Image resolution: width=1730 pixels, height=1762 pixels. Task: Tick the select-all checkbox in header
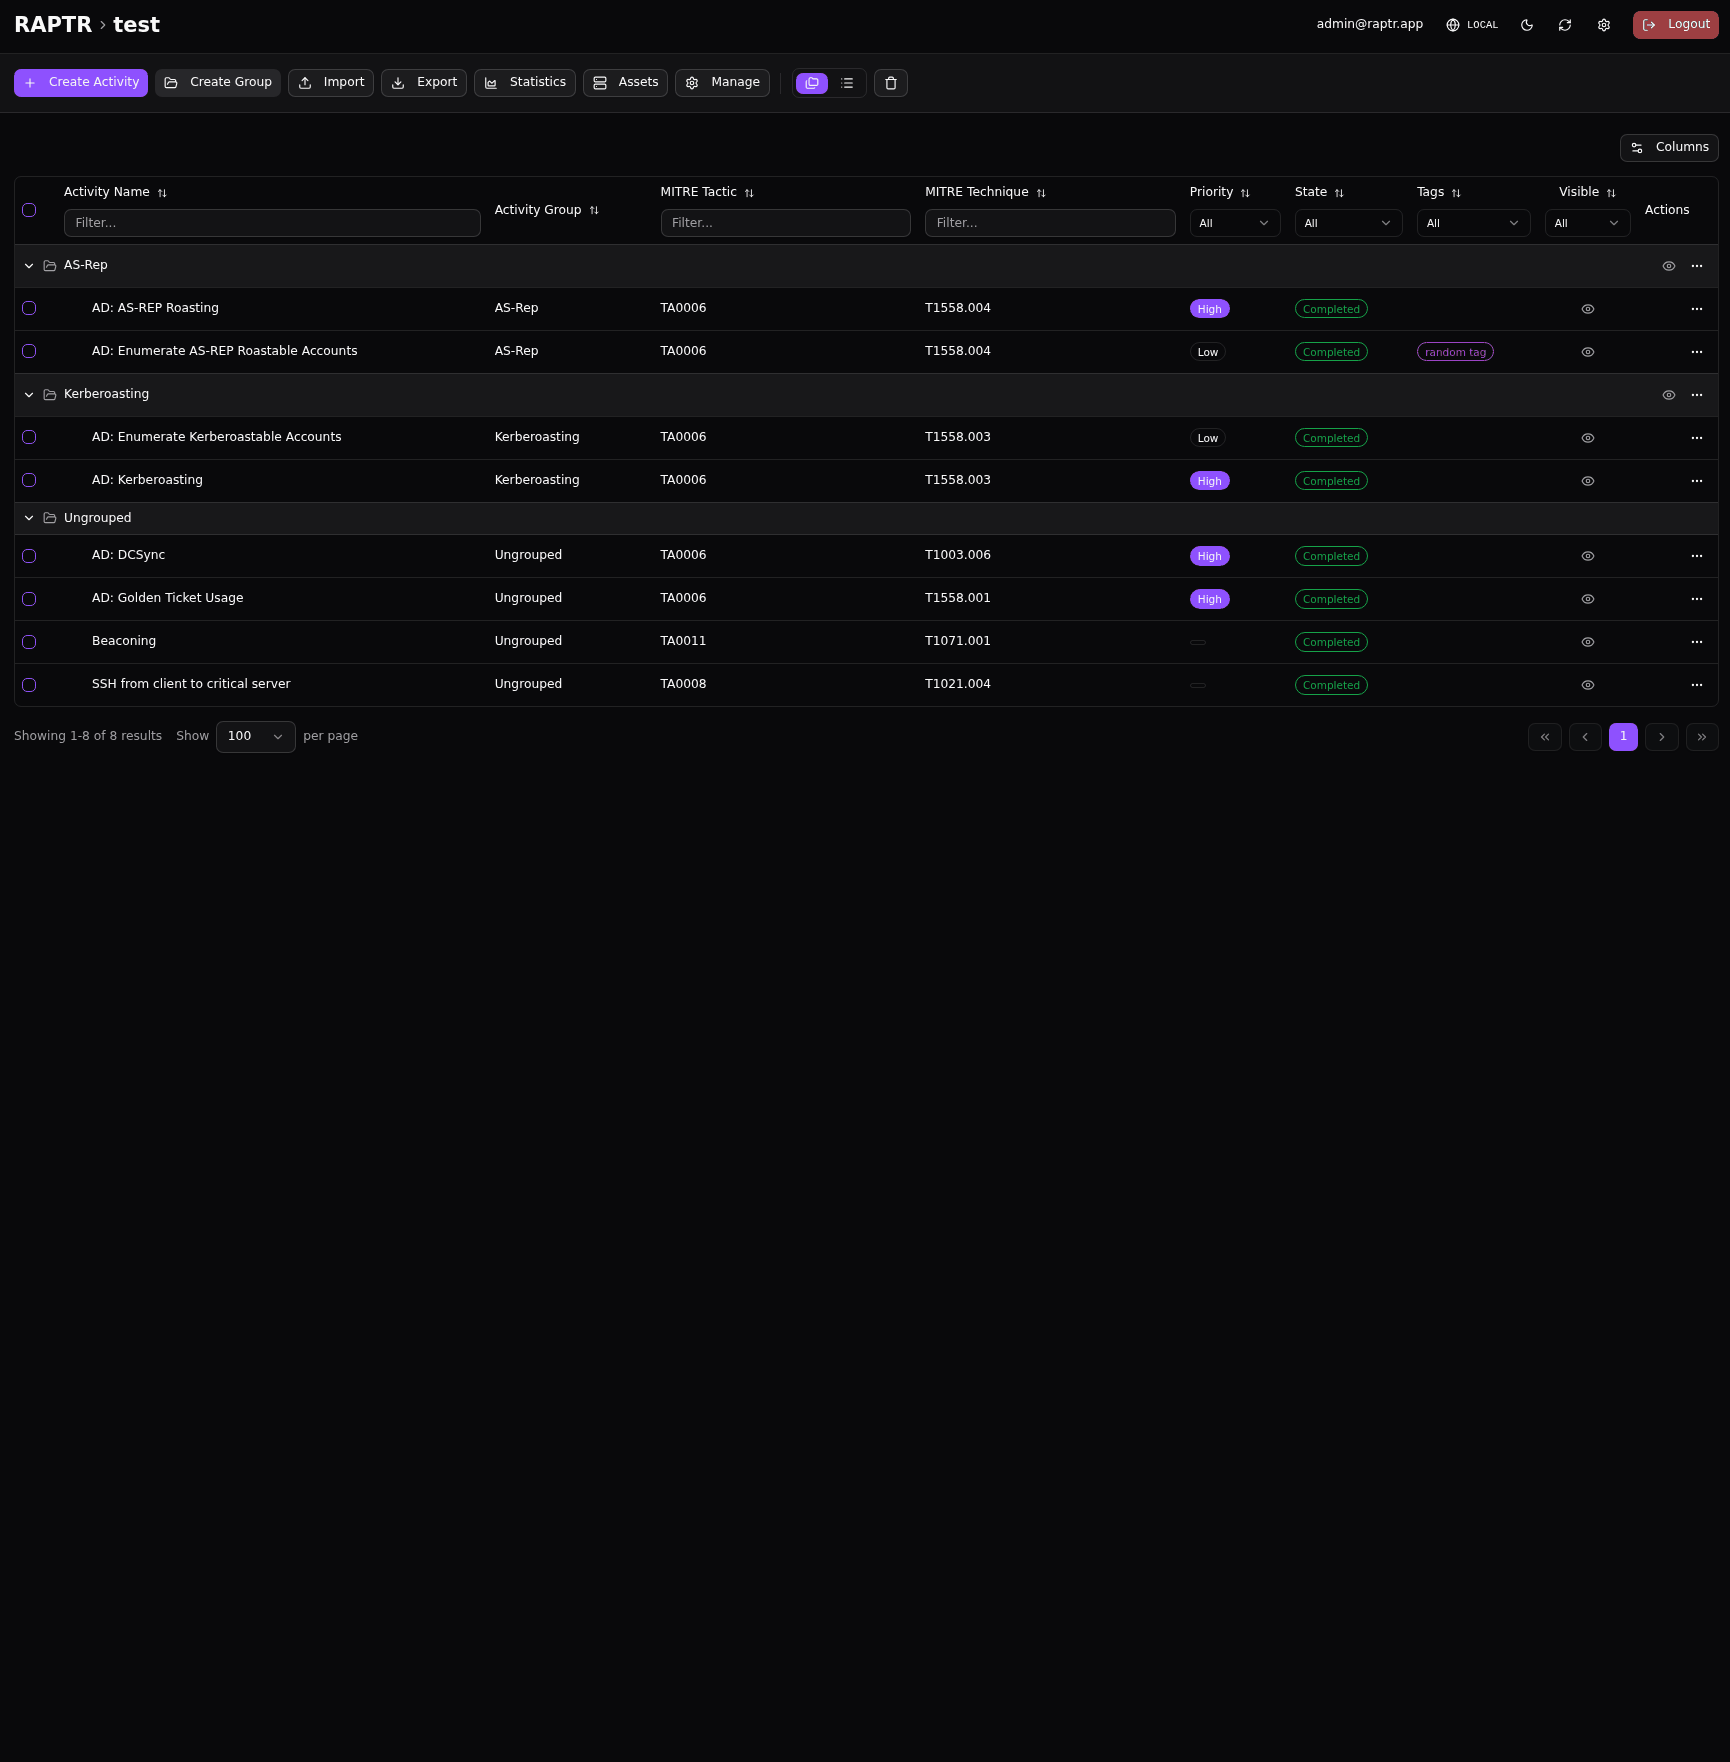tap(29, 210)
